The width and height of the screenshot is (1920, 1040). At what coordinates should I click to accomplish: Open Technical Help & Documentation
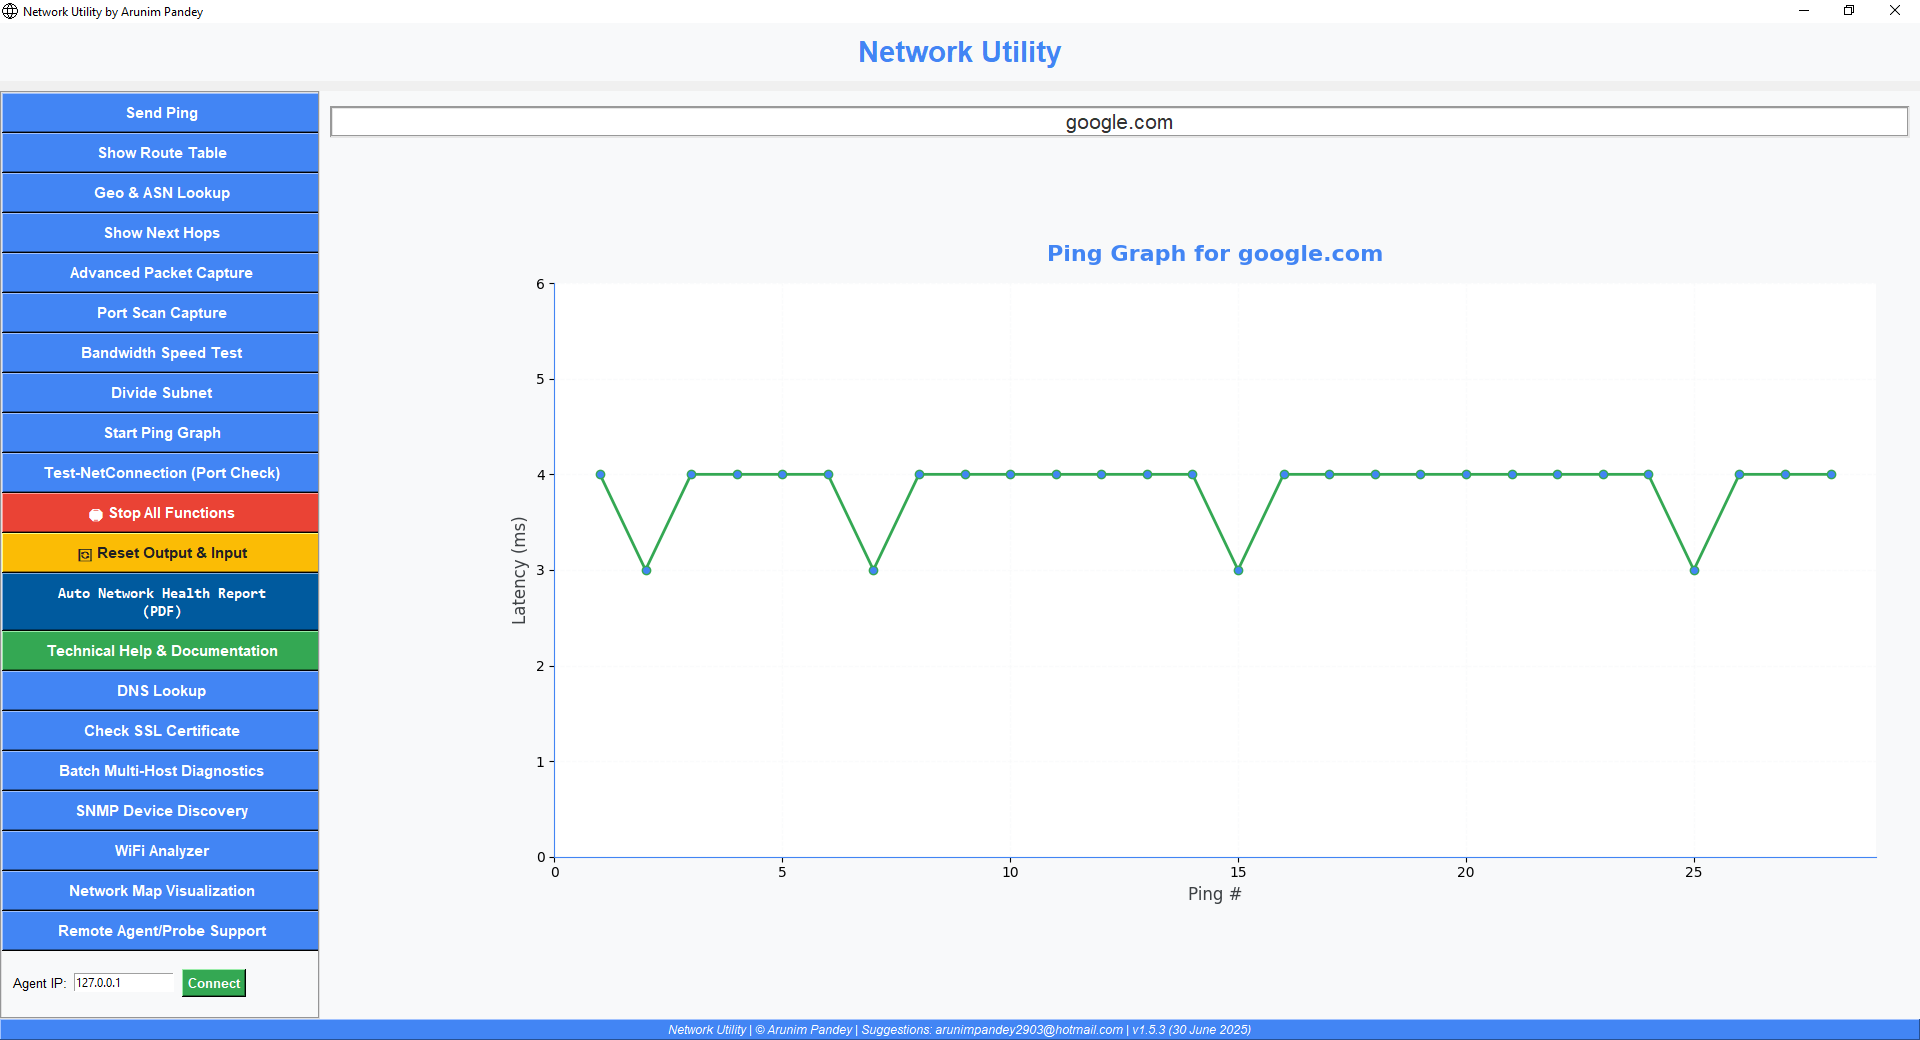click(160, 650)
